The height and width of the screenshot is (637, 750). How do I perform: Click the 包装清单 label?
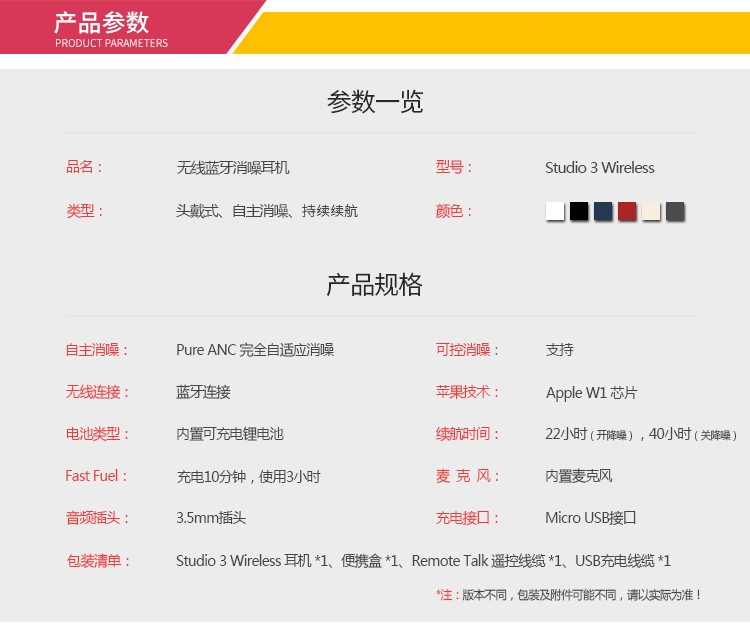tap(99, 560)
